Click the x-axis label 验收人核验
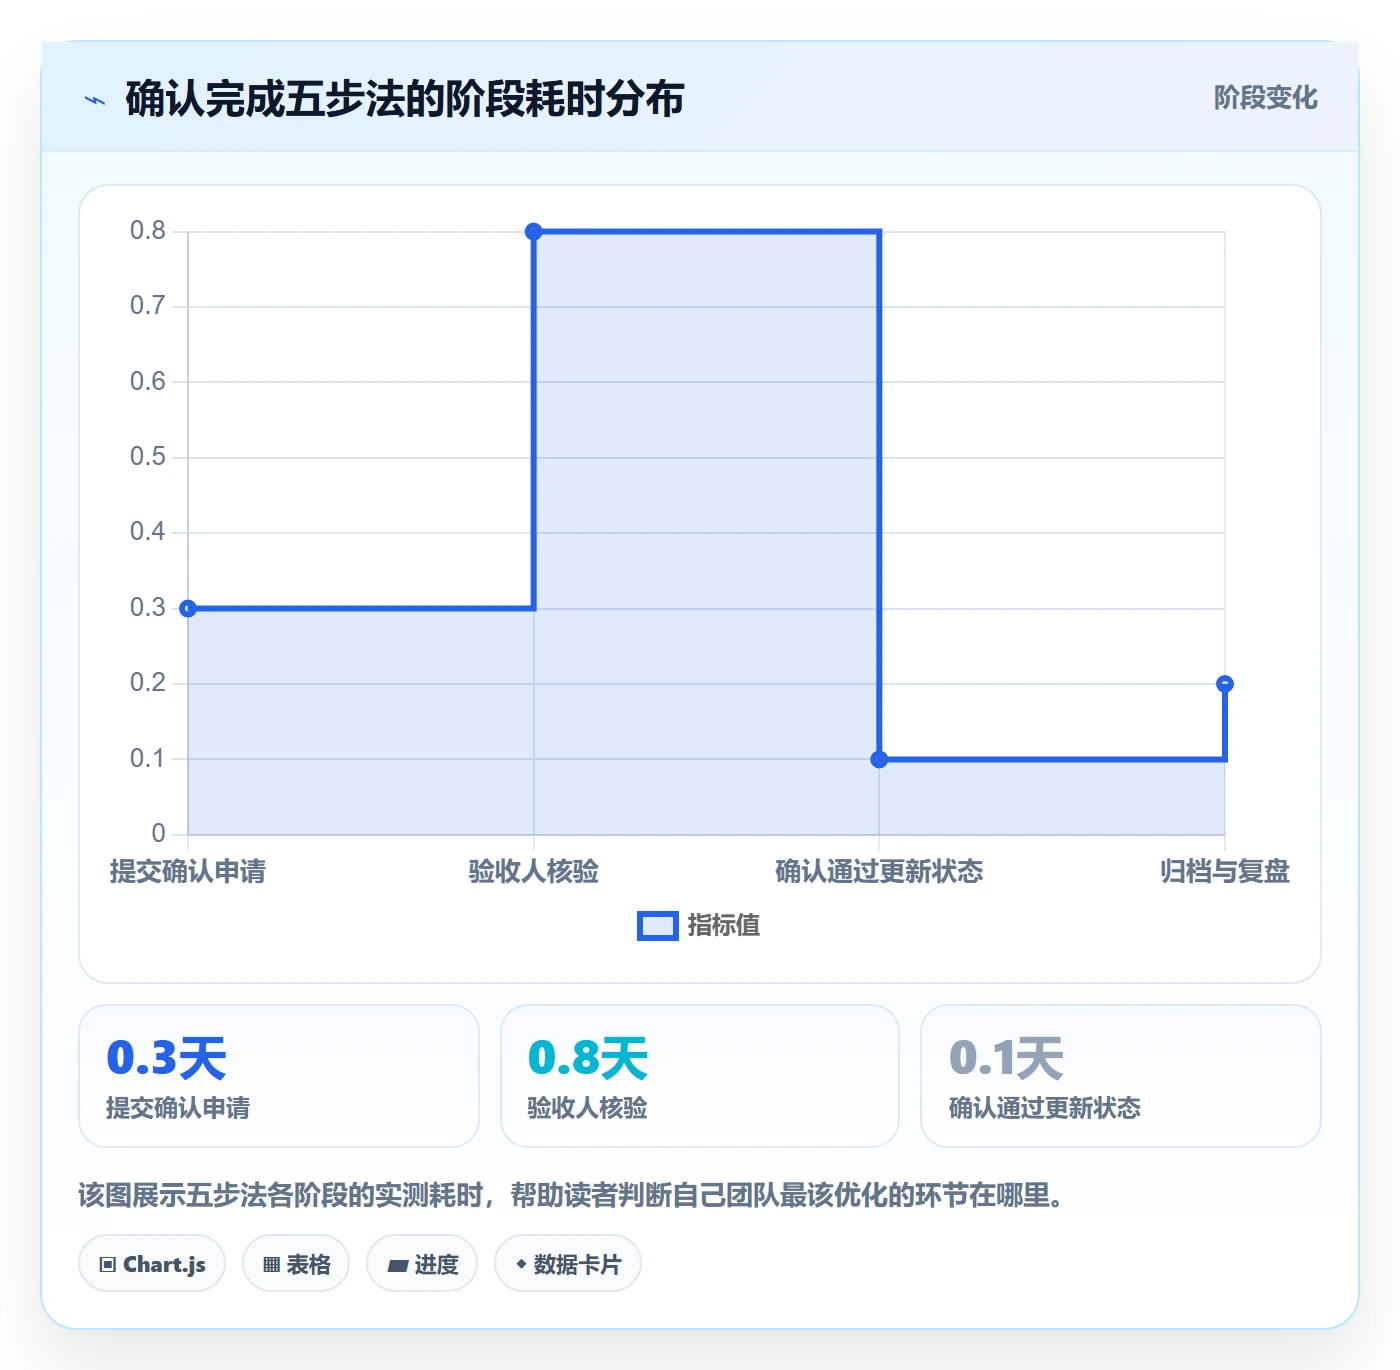This screenshot has width=1400, height=1370. 534,872
